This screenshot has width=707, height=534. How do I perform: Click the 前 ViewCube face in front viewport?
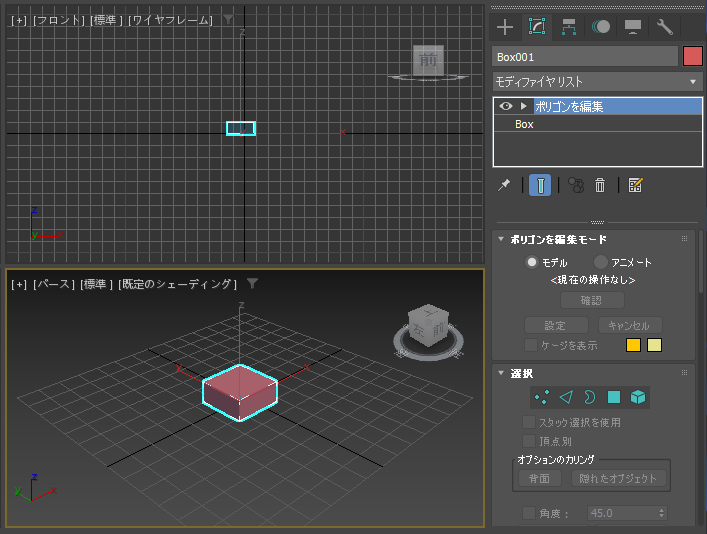(428, 60)
